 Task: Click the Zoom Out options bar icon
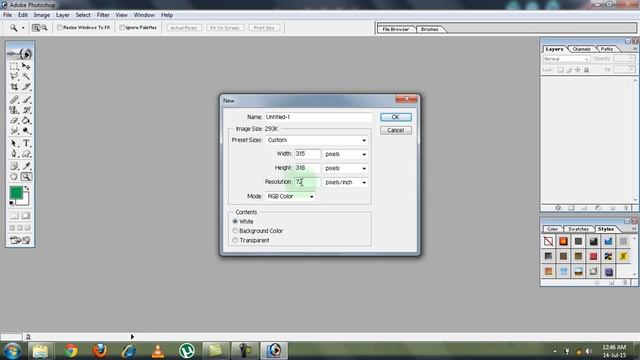pos(44,28)
